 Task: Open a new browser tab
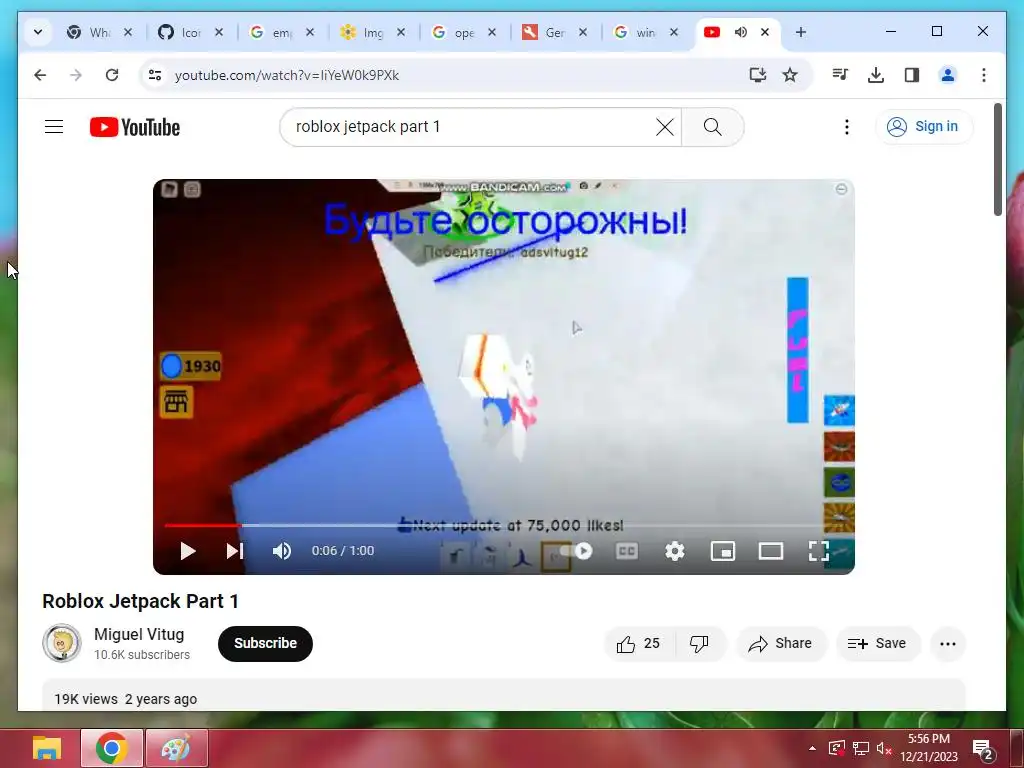[x=801, y=32]
